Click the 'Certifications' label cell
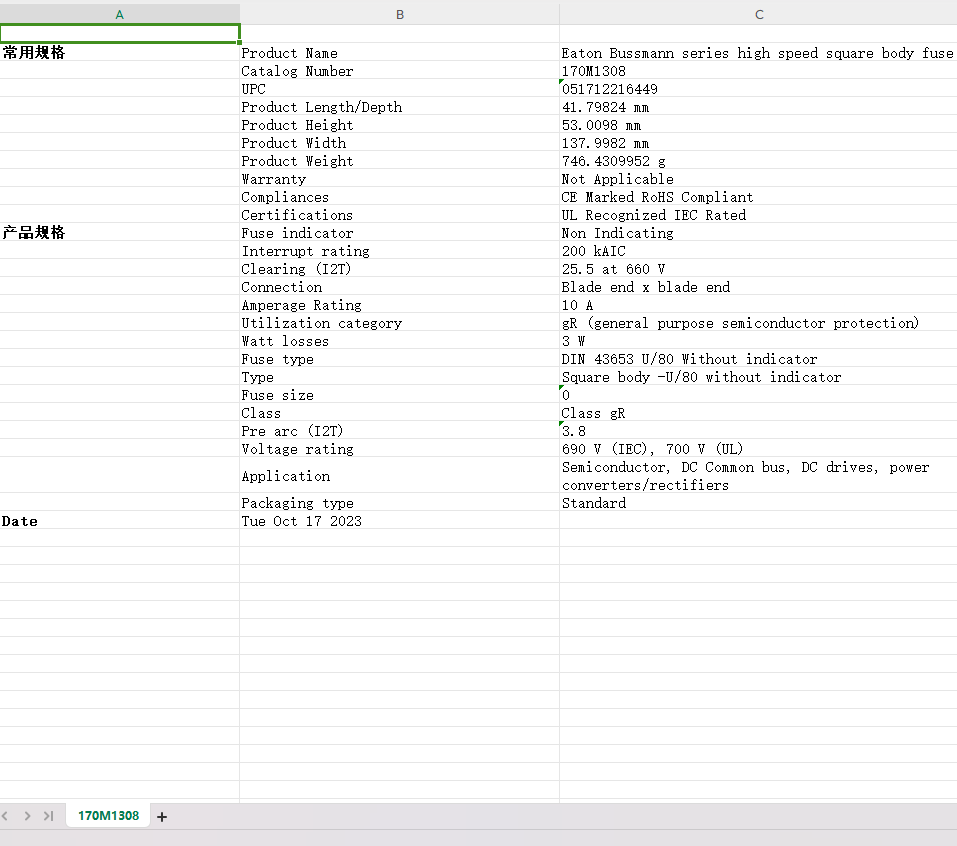This screenshot has height=846, width=957. (x=400, y=215)
